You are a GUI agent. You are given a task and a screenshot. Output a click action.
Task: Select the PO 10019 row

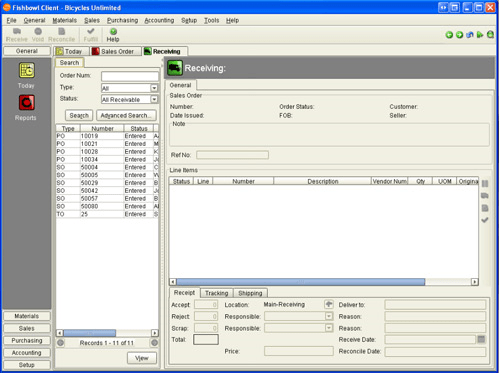click(x=107, y=136)
